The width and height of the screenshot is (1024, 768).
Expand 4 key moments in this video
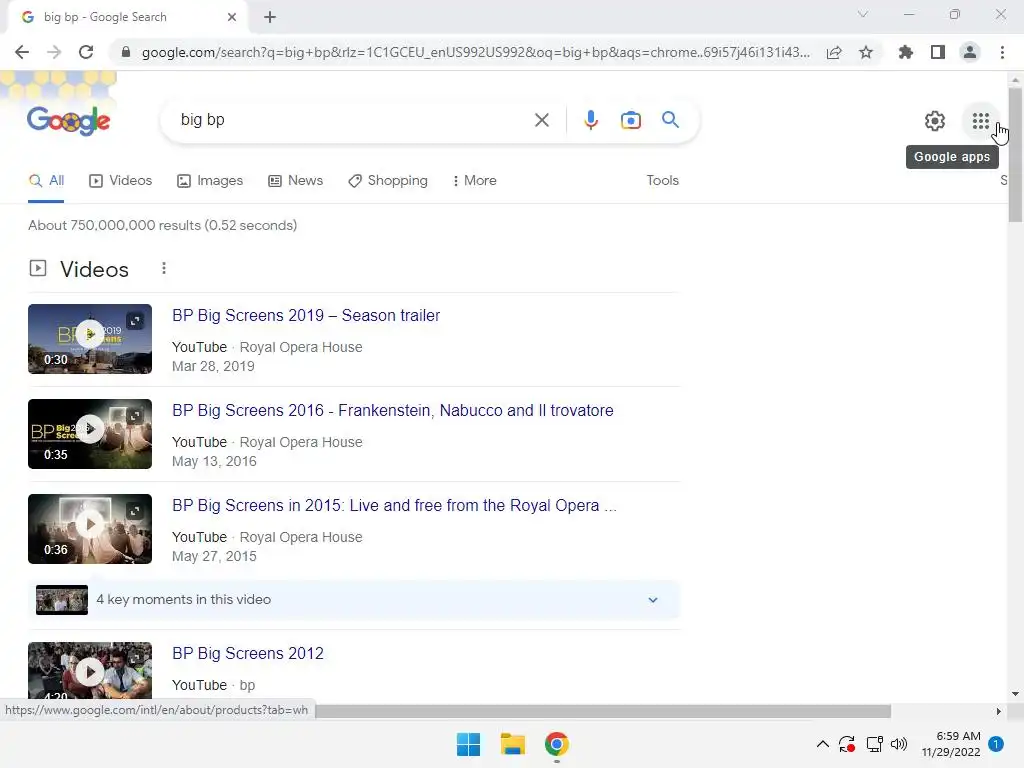353,600
